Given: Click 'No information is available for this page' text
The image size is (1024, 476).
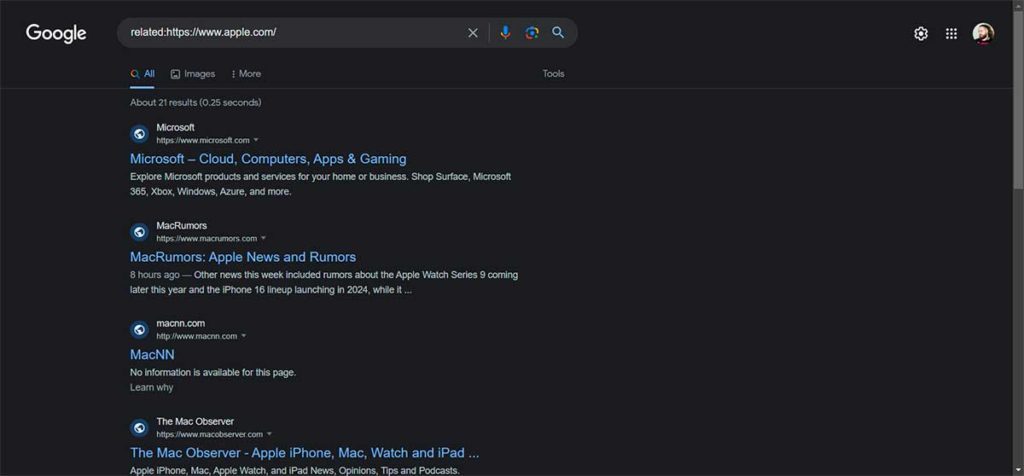Looking at the screenshot, I should coord(213,372).
